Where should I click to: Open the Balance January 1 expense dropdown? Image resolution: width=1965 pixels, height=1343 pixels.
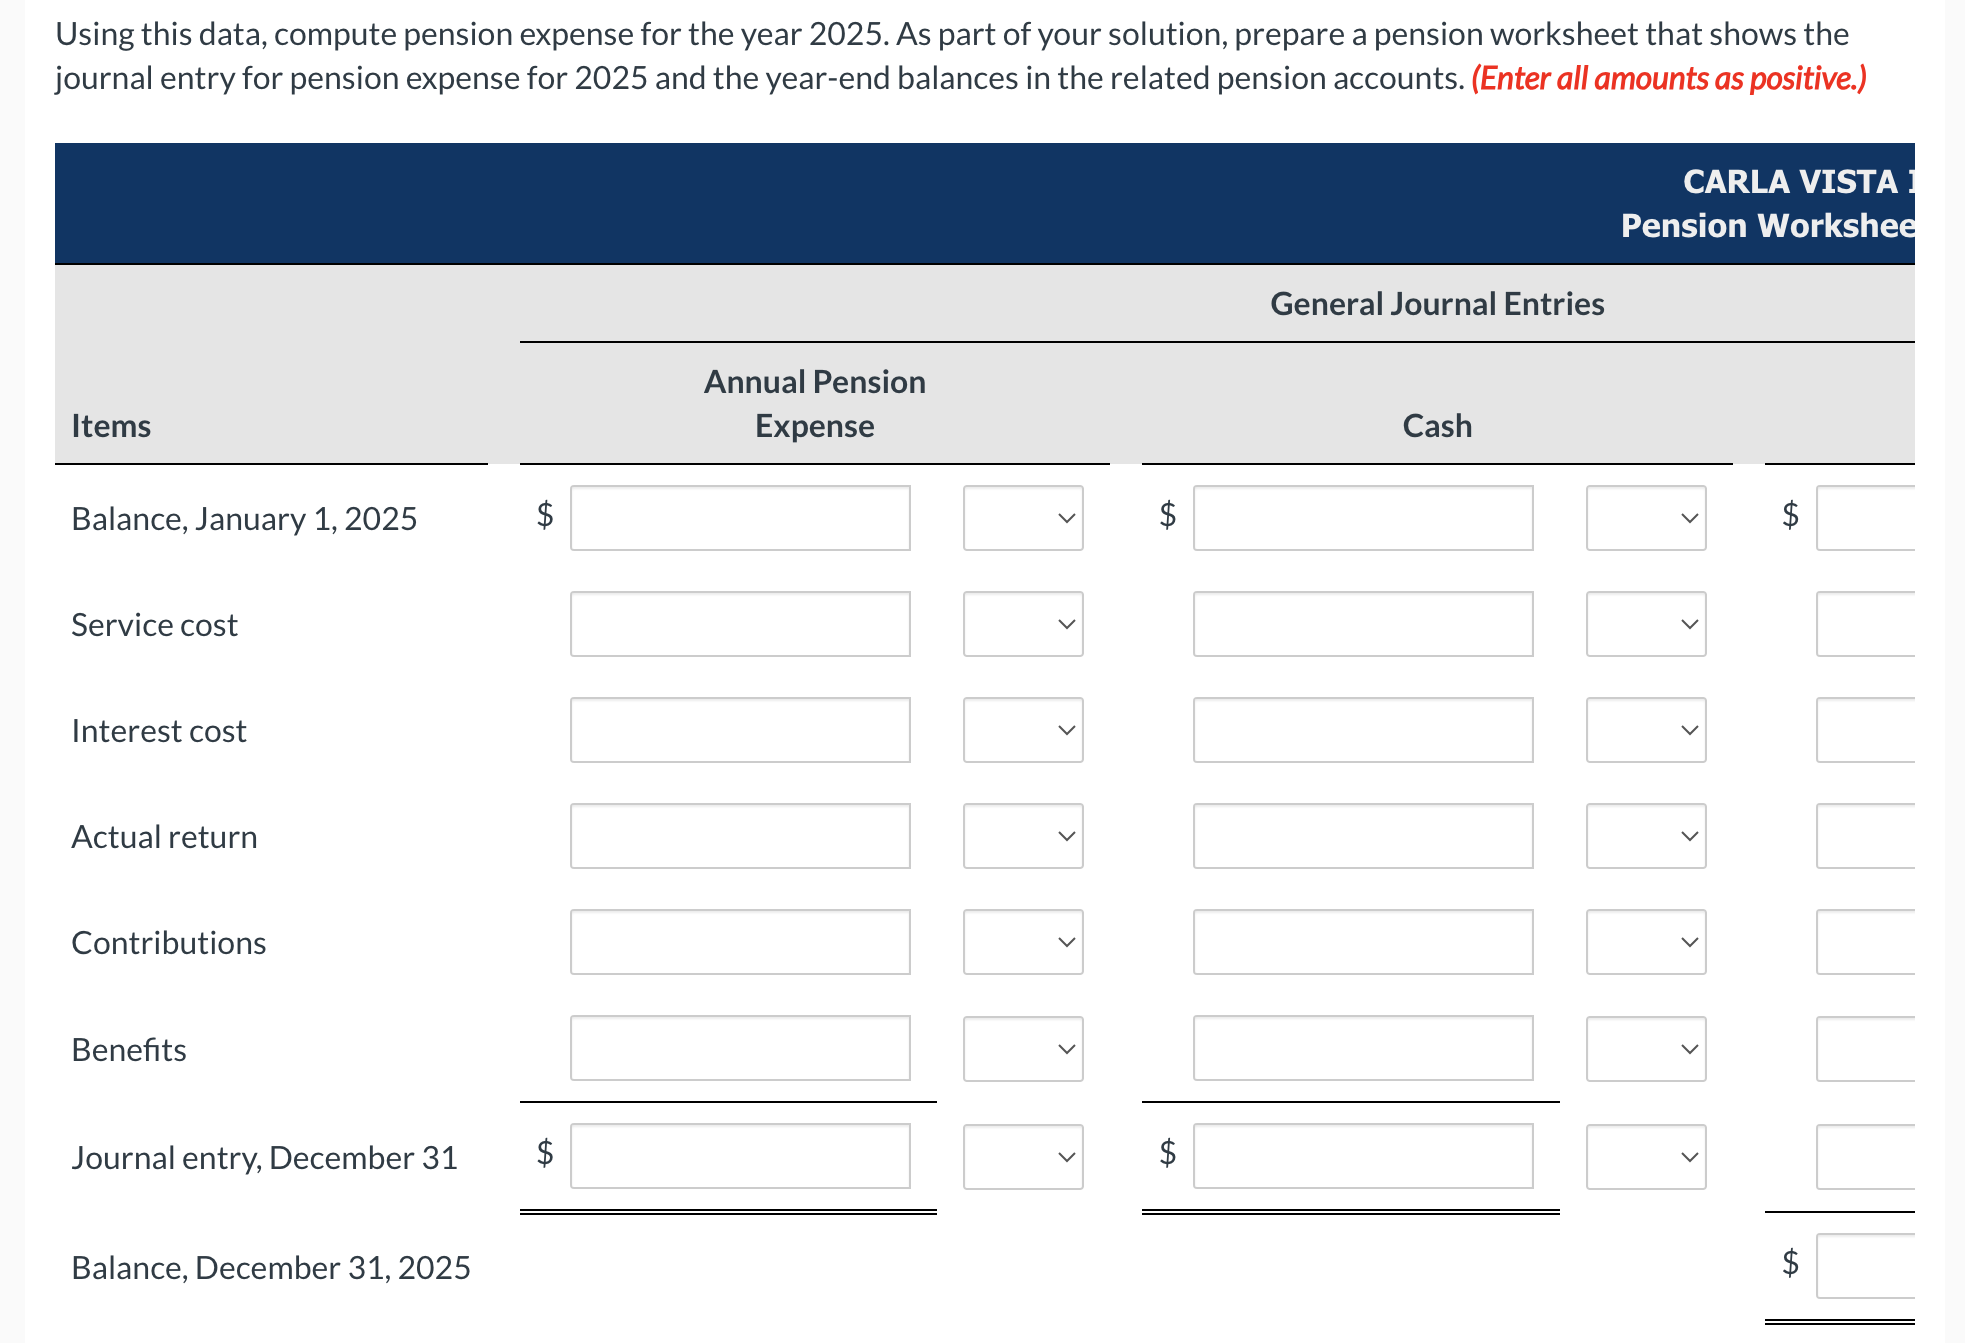(1022, 518)
